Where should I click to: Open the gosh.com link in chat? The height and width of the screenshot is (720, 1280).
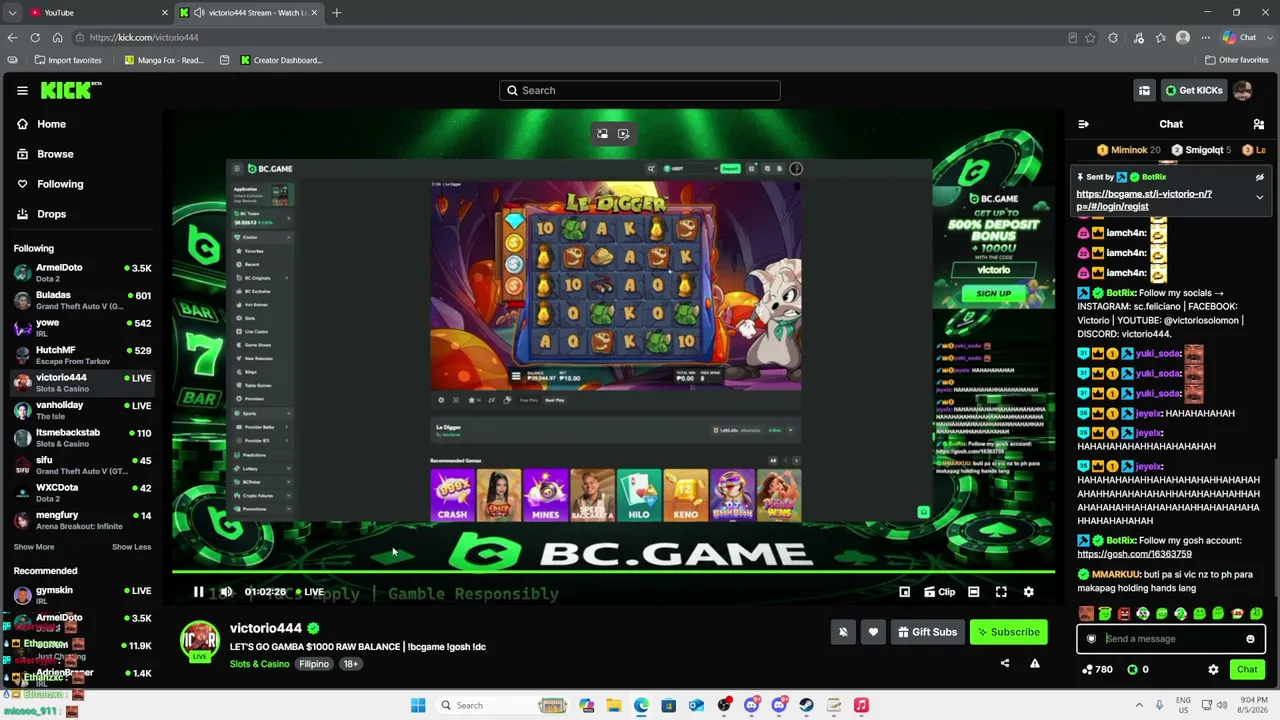click(1134, 554)
